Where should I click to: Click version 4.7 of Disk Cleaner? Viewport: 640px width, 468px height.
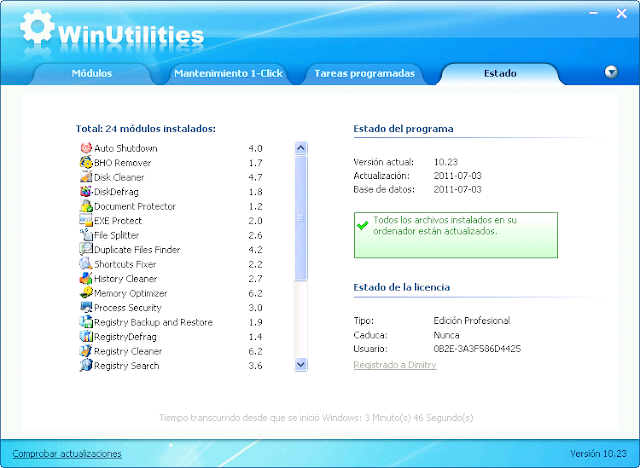pyautogui.click(x=256, y=177)
